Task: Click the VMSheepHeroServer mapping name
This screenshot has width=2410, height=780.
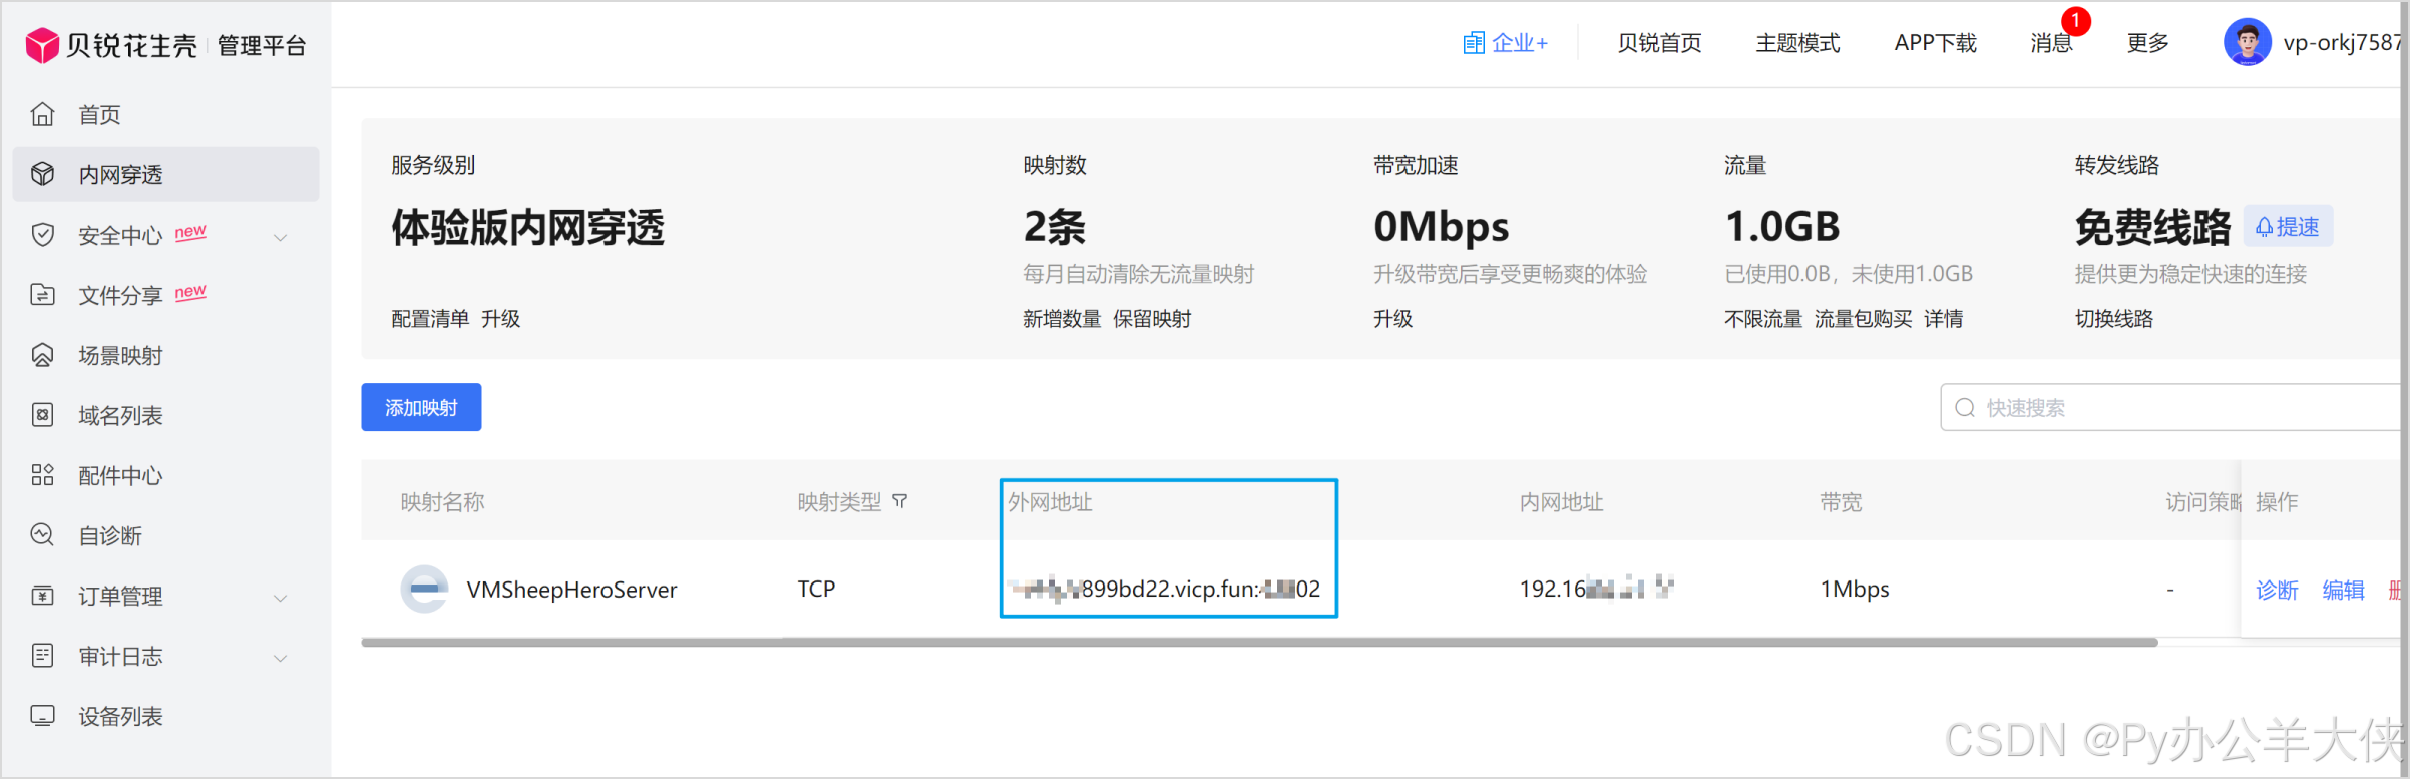Action: click(572, 590)
